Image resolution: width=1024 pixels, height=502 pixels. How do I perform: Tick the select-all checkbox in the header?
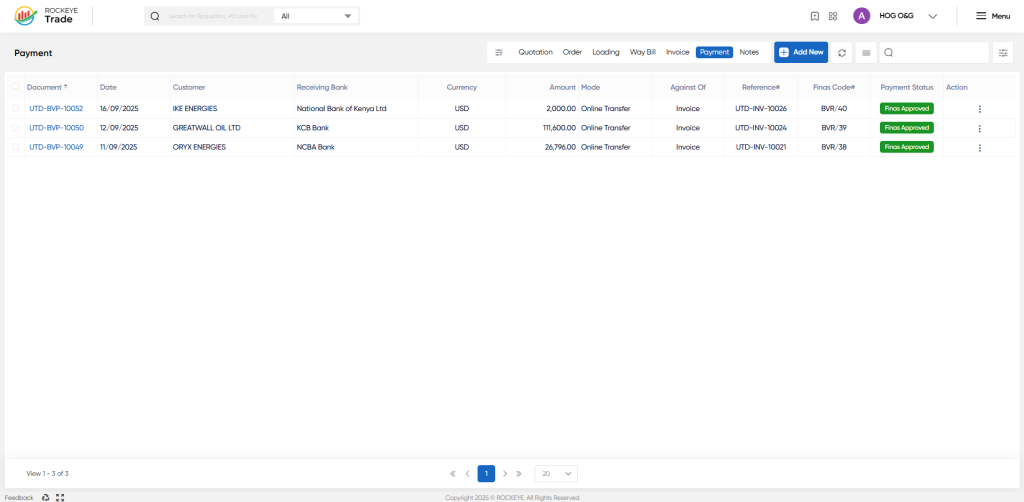point(15,87)
